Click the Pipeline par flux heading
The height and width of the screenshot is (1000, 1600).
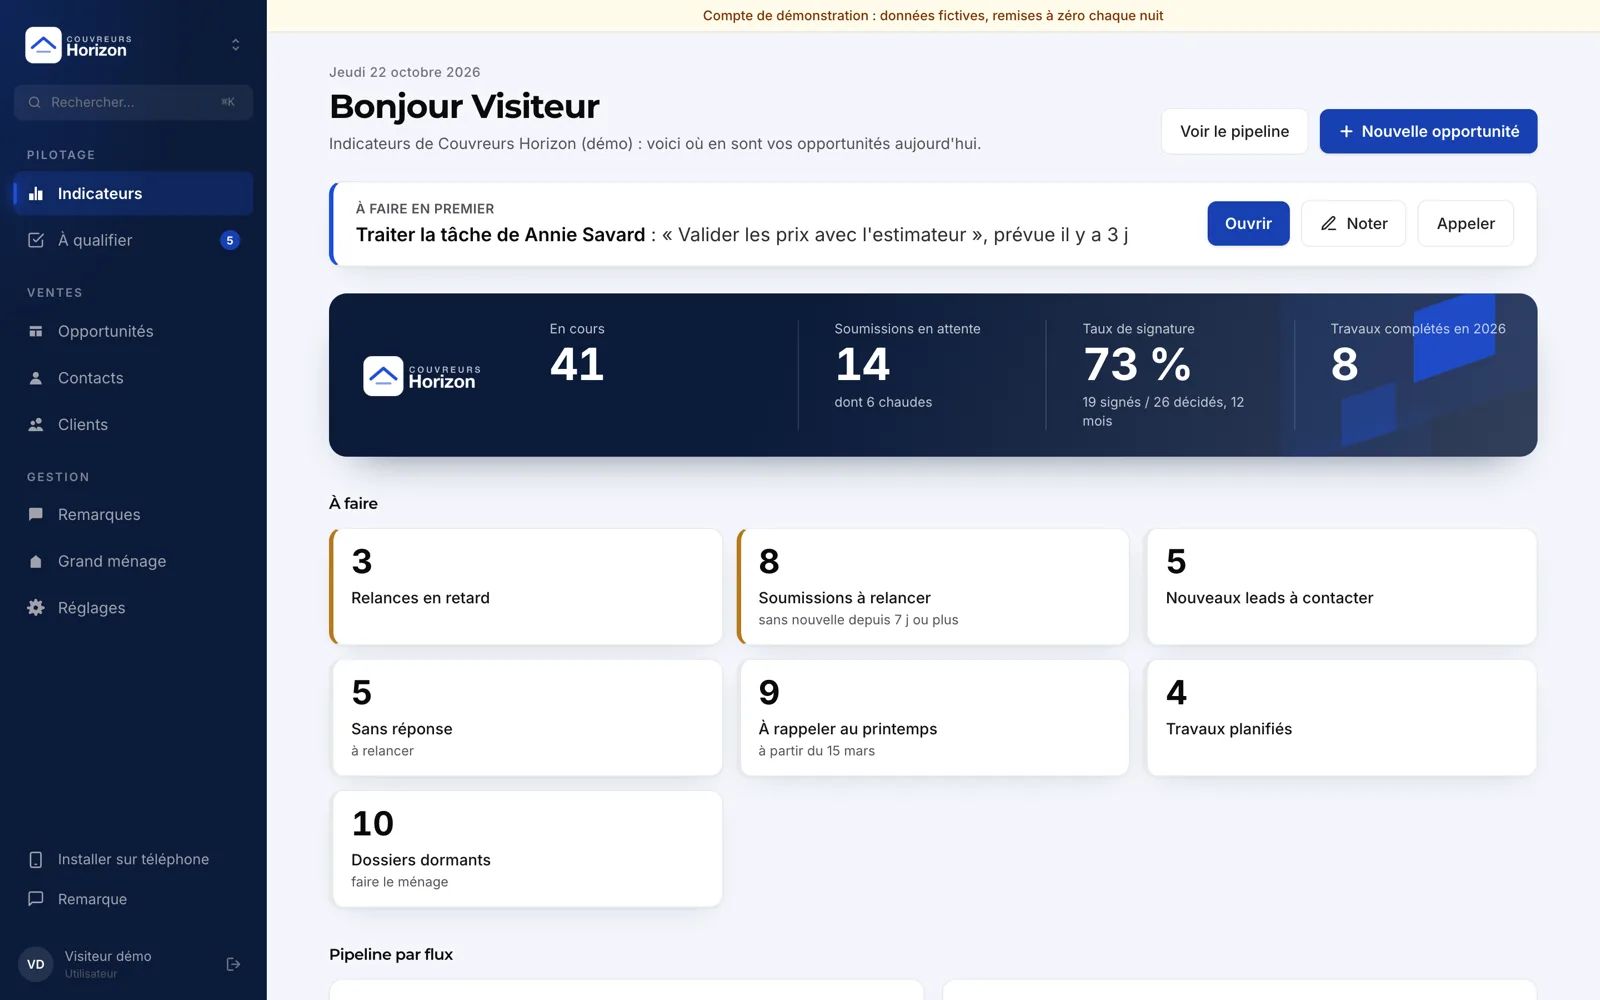pyautogui.click(x=391, y=954)
